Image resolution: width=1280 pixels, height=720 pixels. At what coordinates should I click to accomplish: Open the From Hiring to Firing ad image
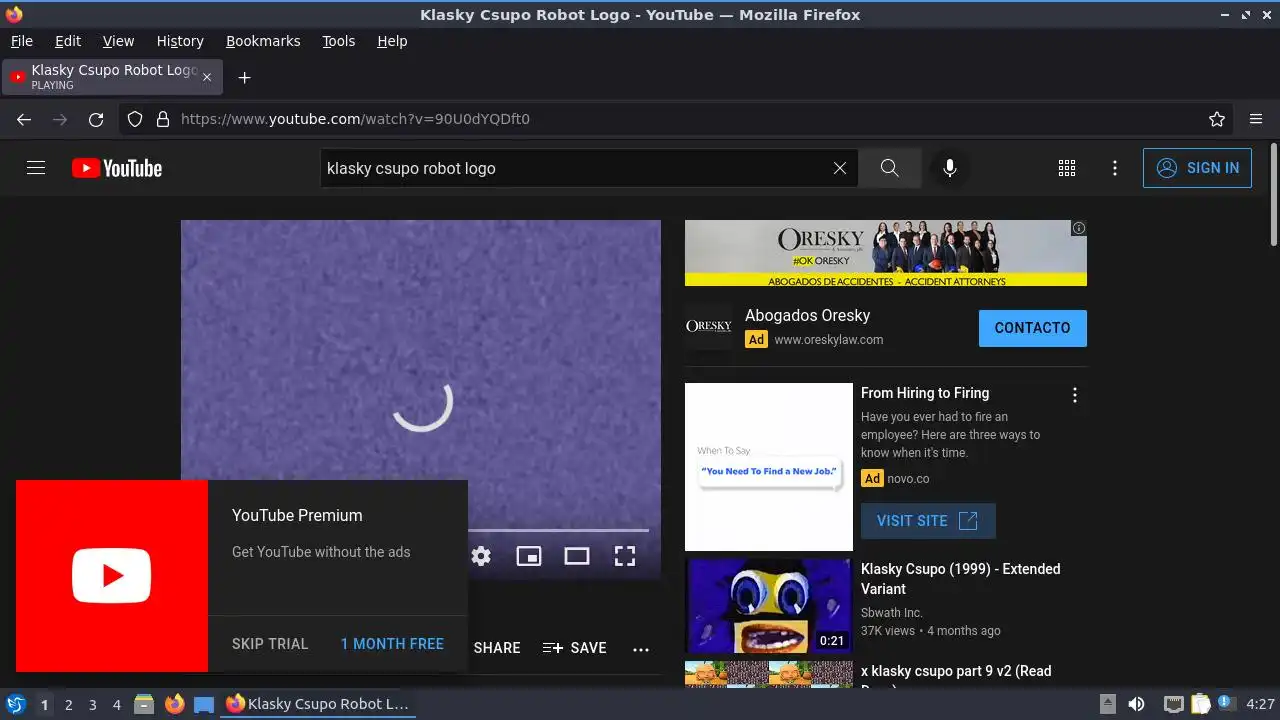pos(769,467)
